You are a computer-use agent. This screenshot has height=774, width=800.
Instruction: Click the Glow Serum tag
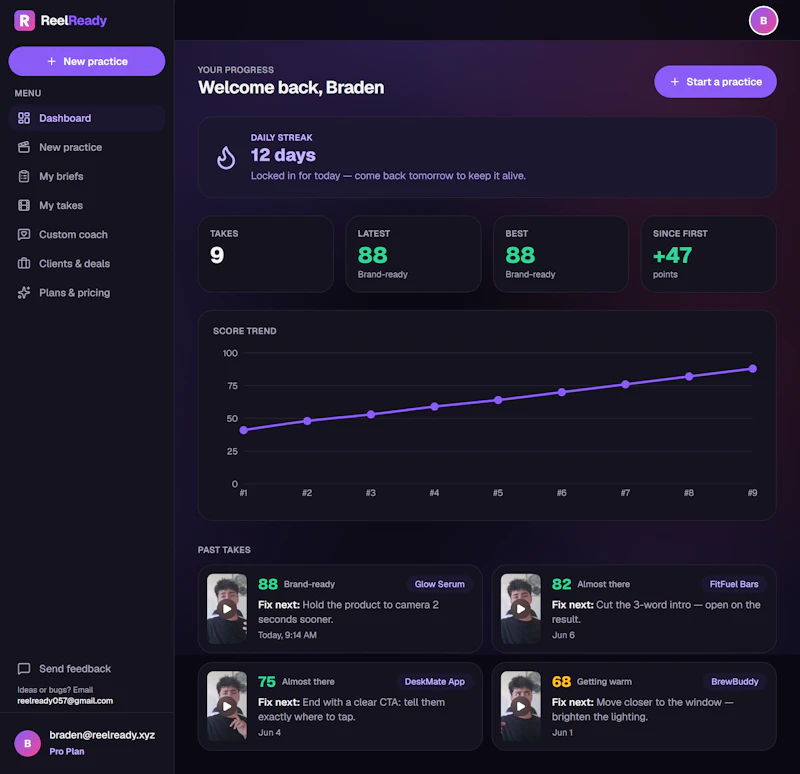(x=439, y=584)
